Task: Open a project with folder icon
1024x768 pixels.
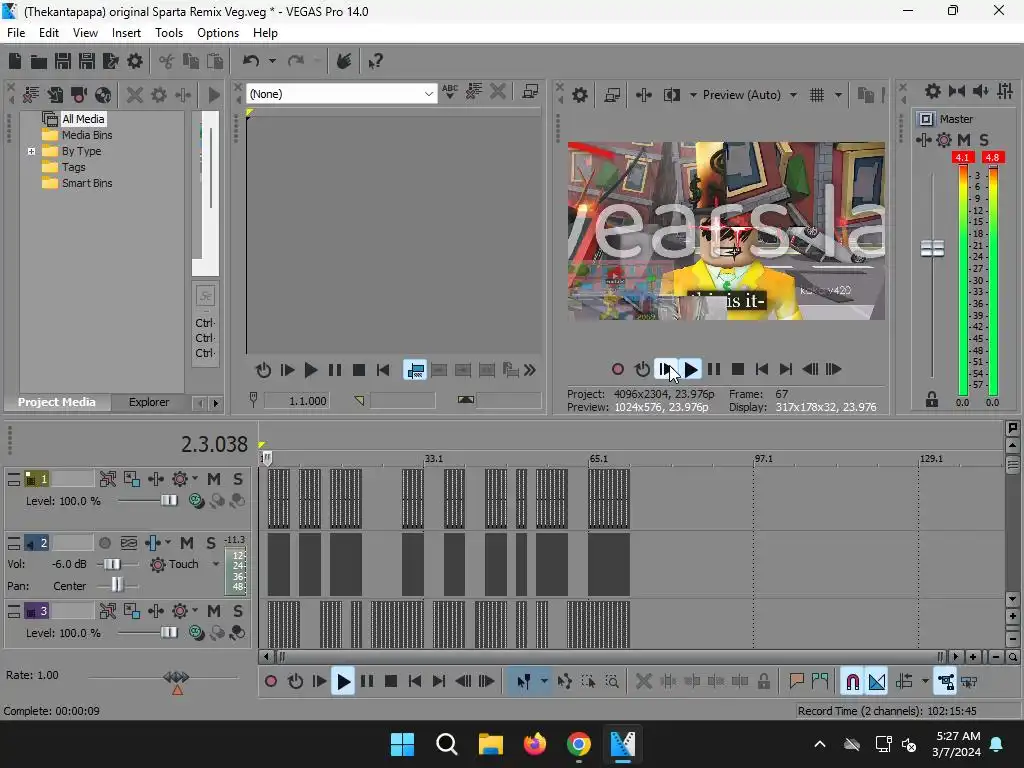Action: (x=39, y=61)
